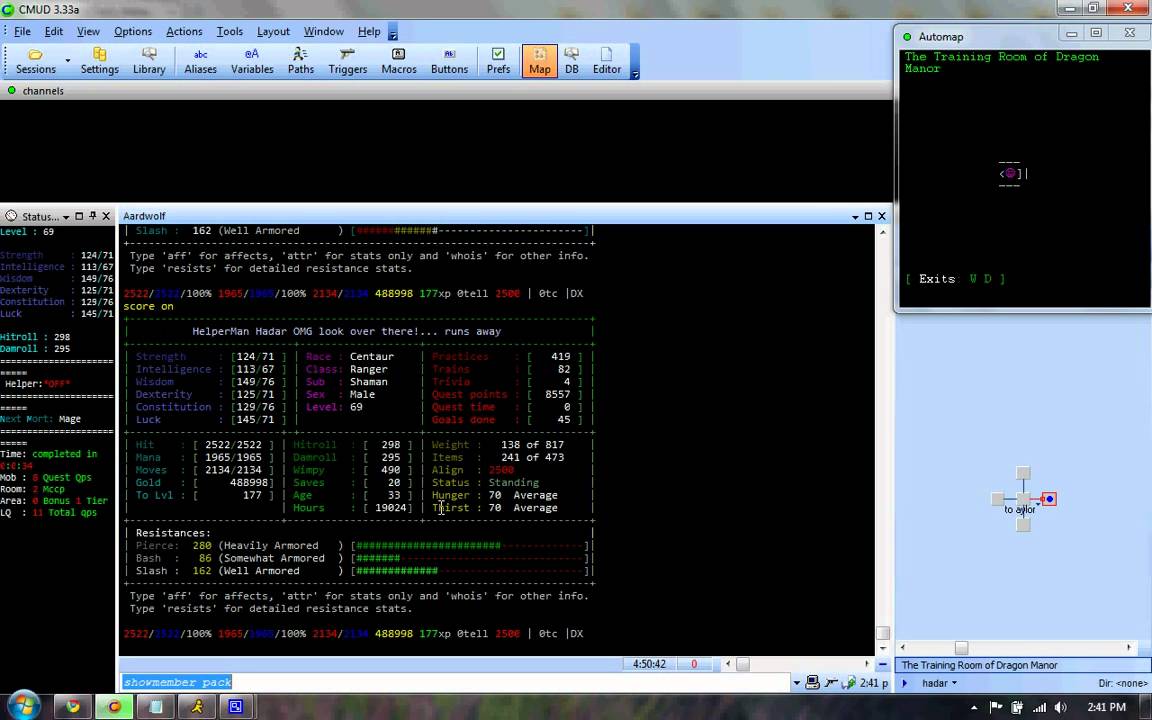Click the Windows Start button

(x=24, y=706)
